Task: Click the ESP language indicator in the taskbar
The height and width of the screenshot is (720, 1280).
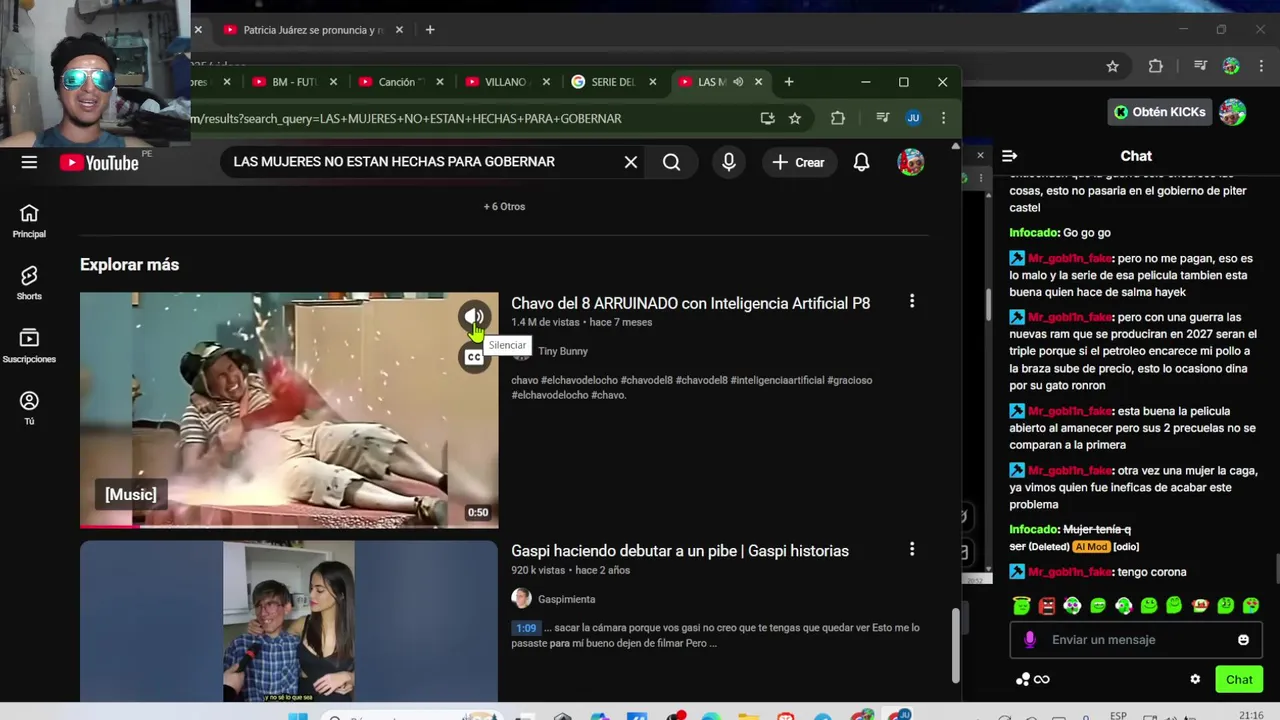Action: [x=1118, y=715]
